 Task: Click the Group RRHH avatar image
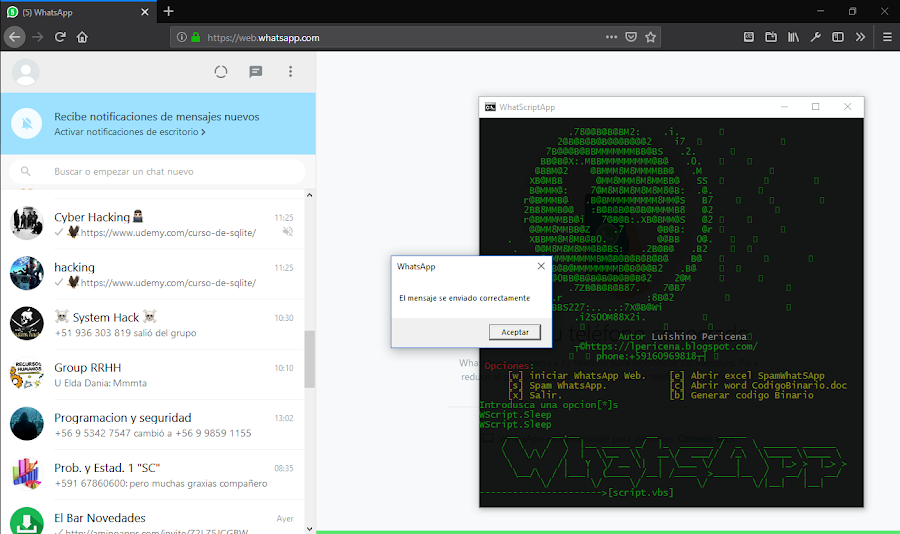pos(26,374)
